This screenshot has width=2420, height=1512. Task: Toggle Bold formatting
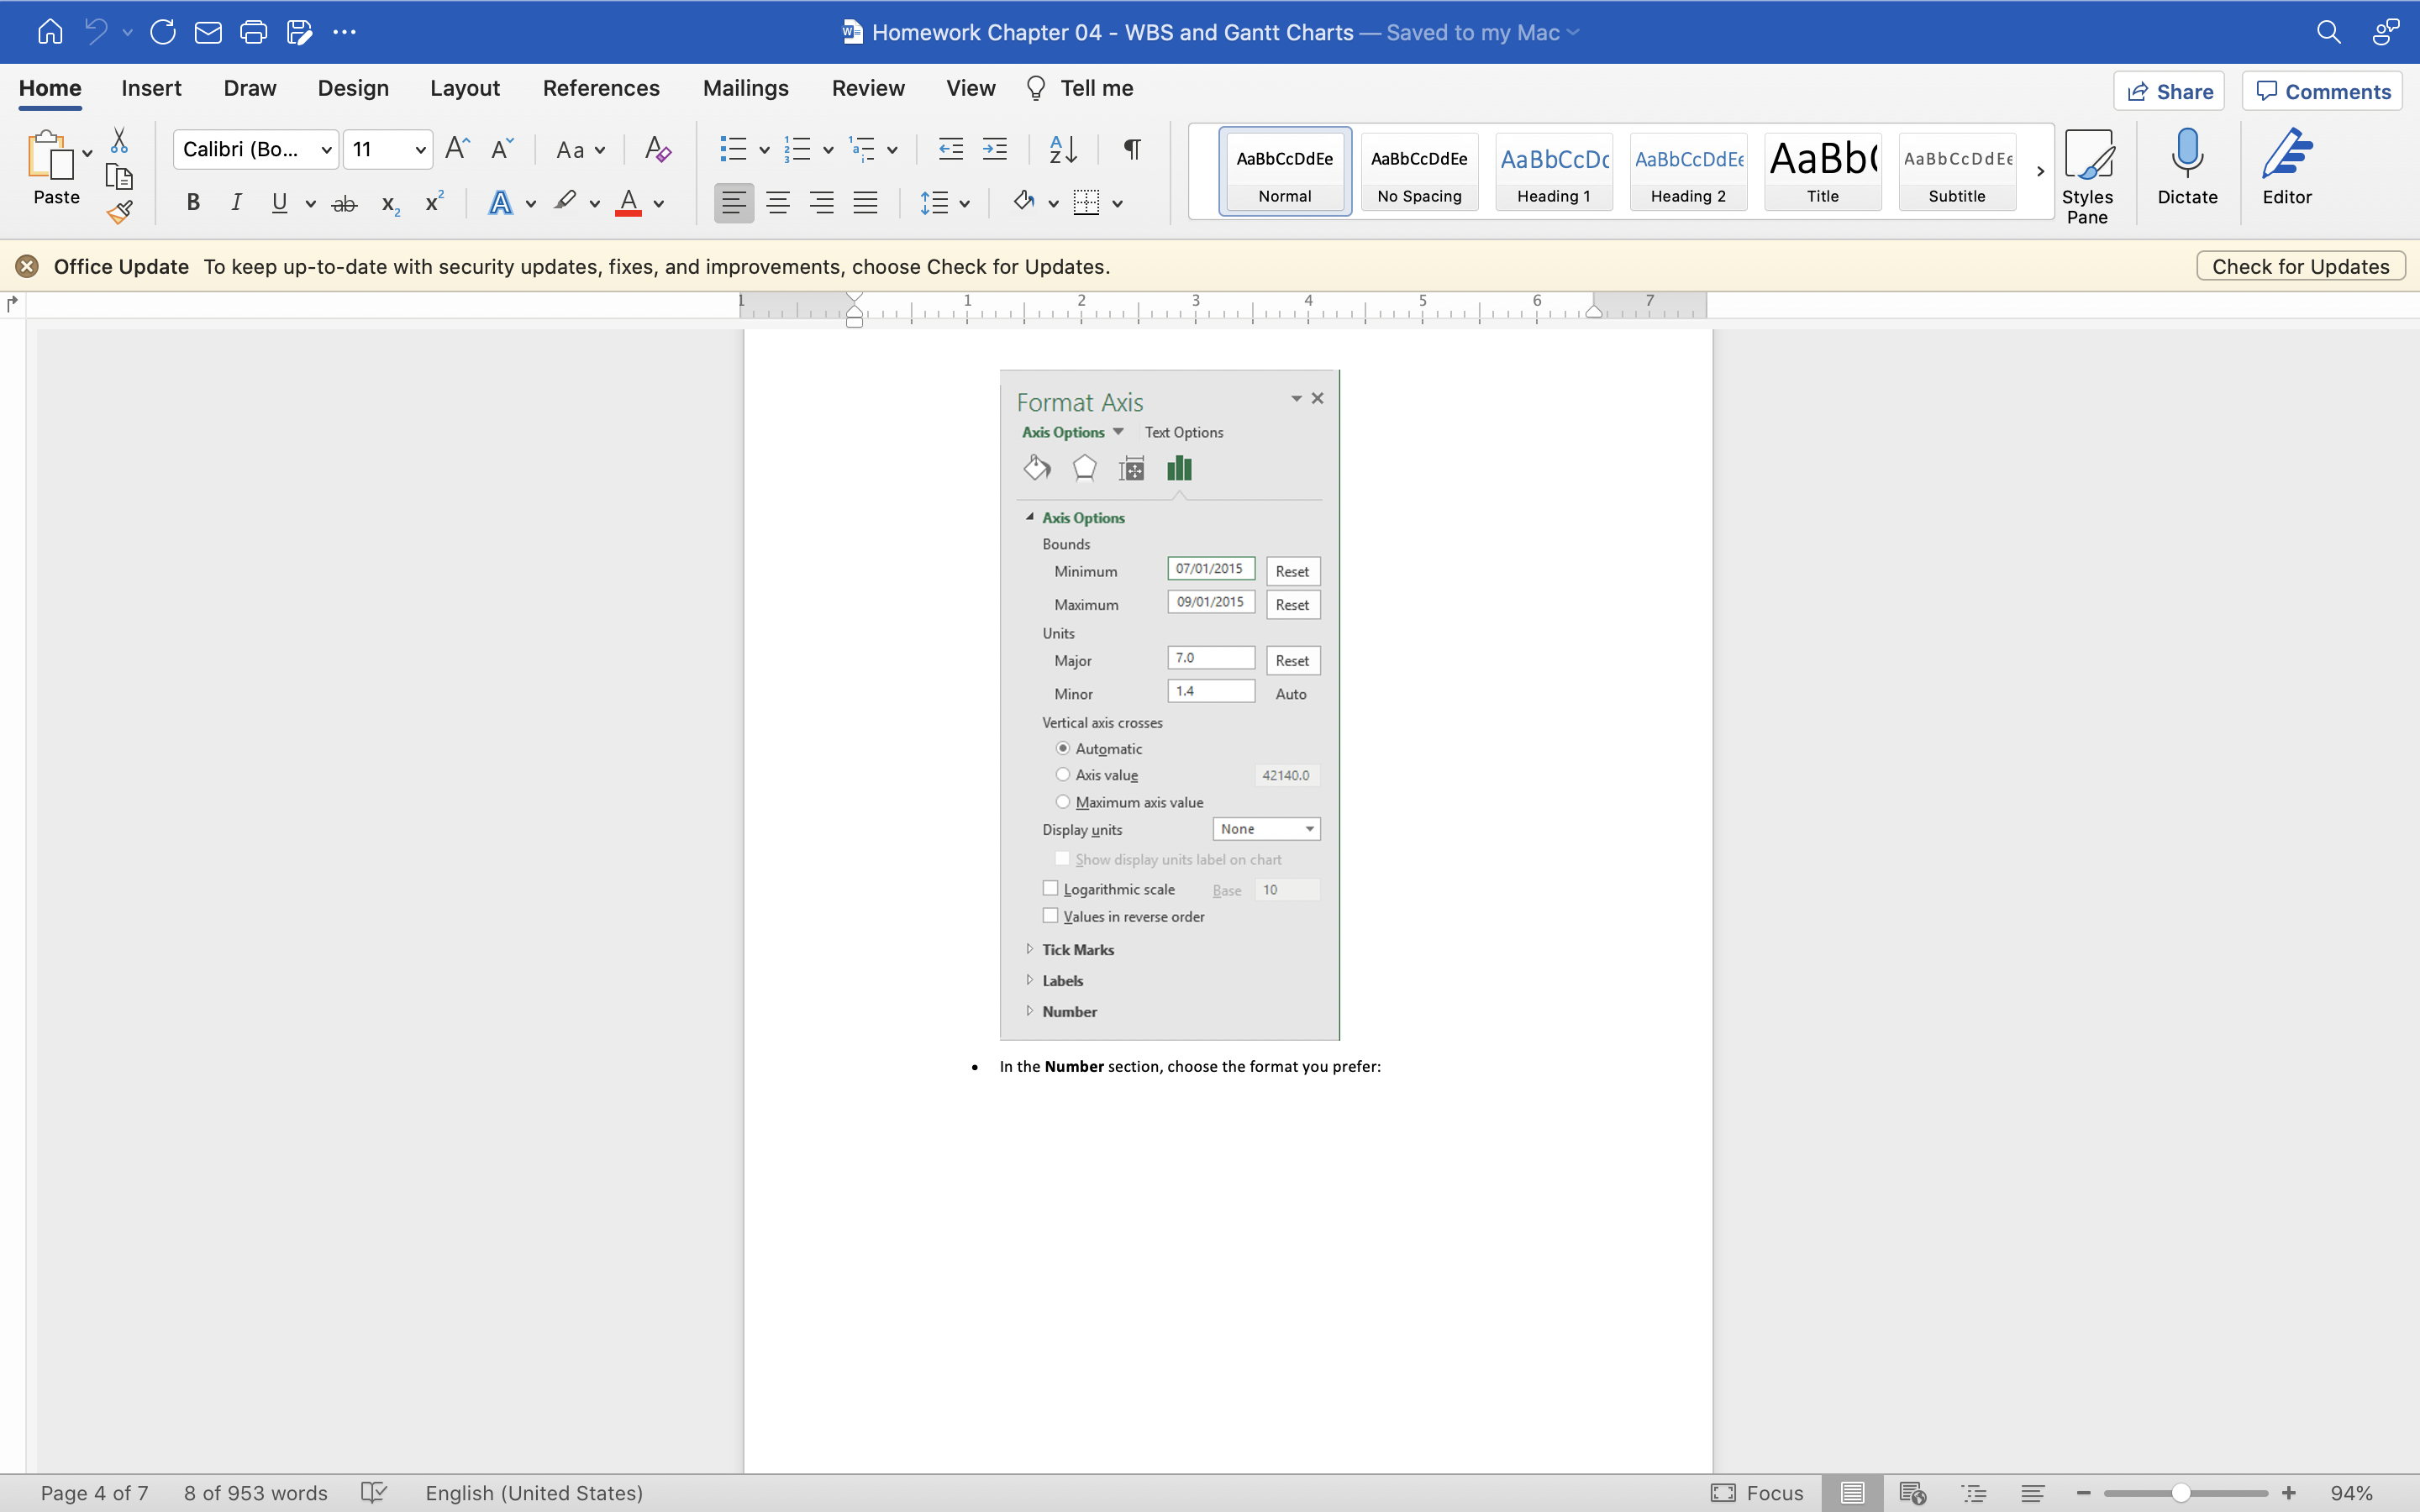pyautogui.click(x=193, y=203)
